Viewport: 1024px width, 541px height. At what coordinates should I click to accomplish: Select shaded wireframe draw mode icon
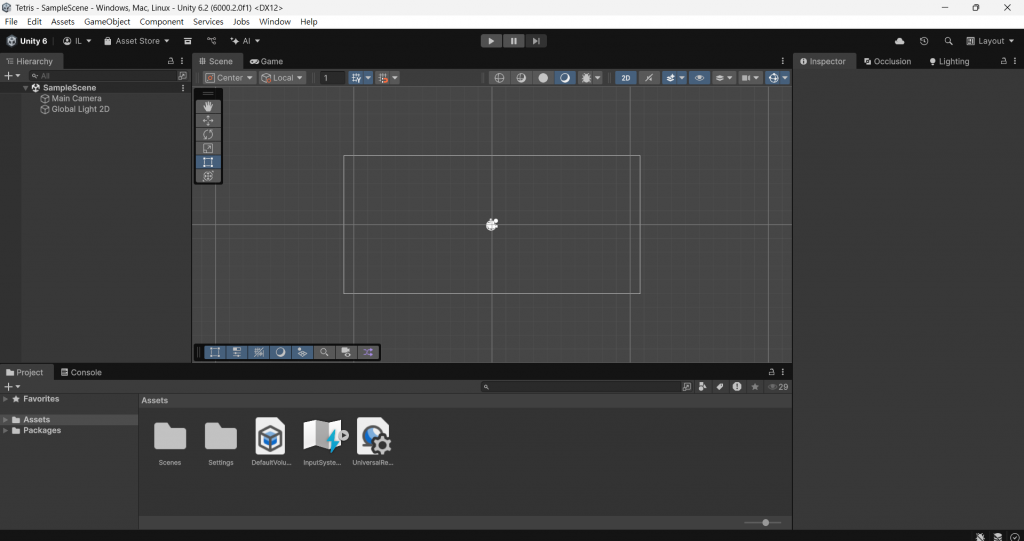click(x=521, y=78)
